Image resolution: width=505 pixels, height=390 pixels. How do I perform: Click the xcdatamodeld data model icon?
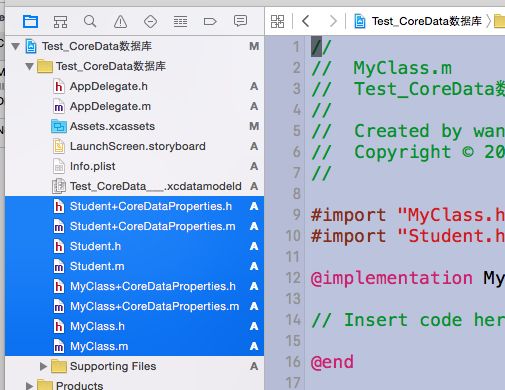click(x=59, y=186)
